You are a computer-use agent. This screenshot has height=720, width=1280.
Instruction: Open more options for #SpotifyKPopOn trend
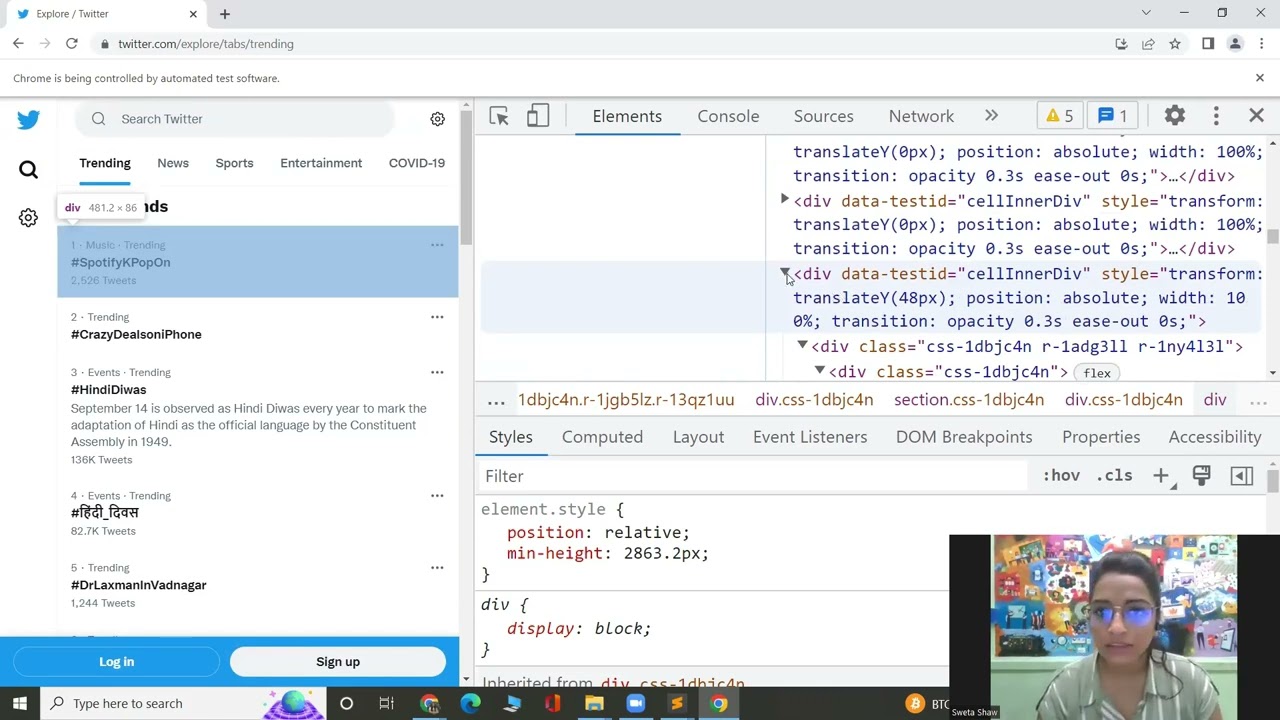click(437, 245)
